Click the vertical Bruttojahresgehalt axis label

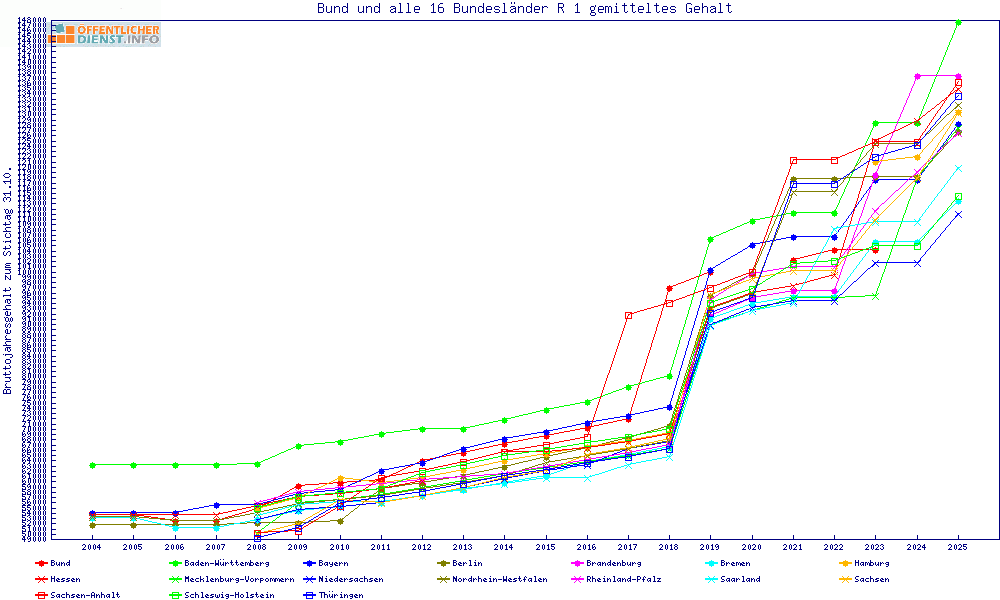[x=8, y=281]
